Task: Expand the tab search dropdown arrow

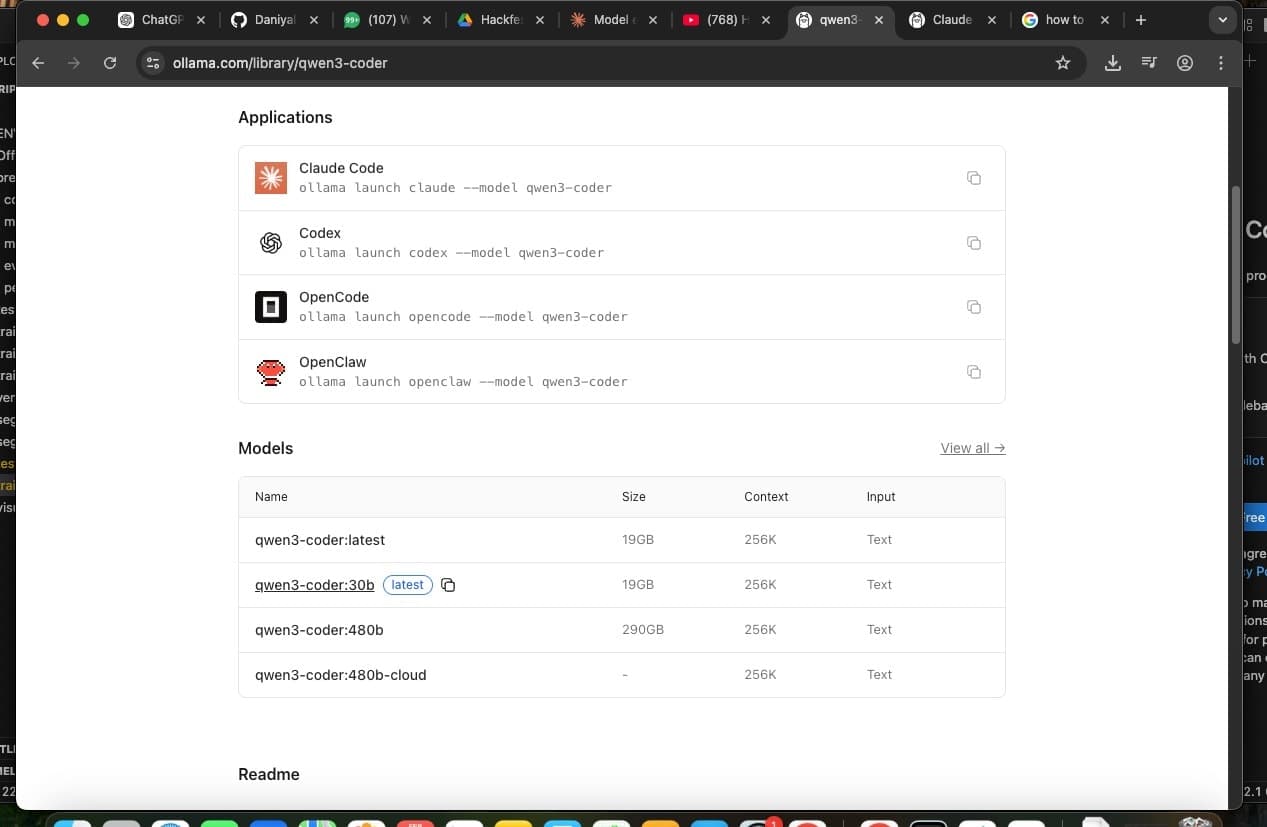Action: point(1222,20)
